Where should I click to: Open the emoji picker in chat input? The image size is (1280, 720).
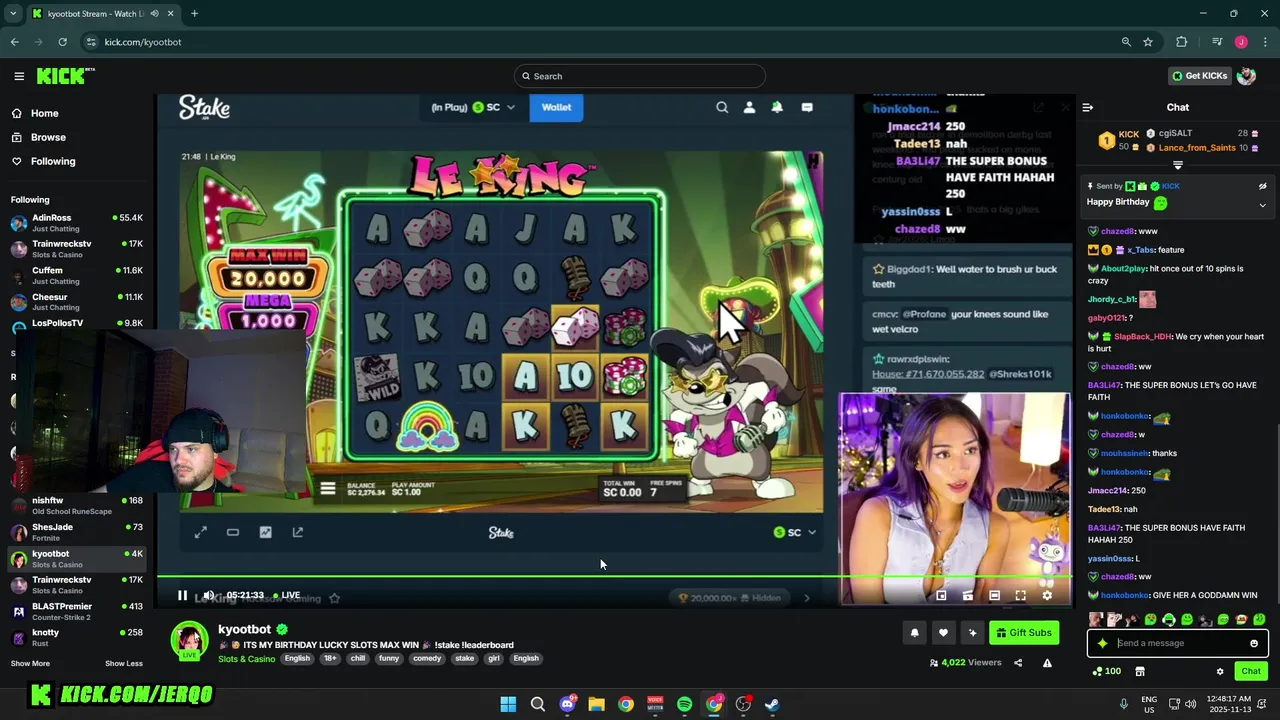pos(1254,643)
